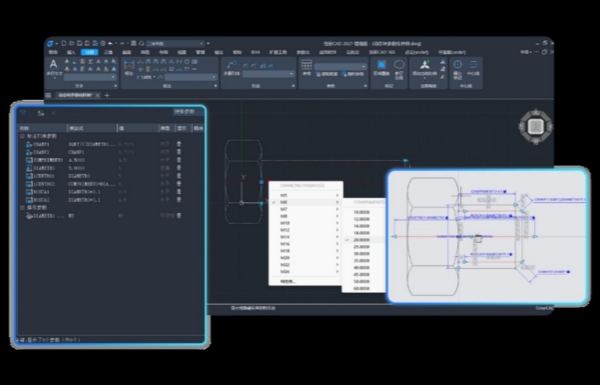Click the new parameter icon beside the funnel

click(41, 113)
